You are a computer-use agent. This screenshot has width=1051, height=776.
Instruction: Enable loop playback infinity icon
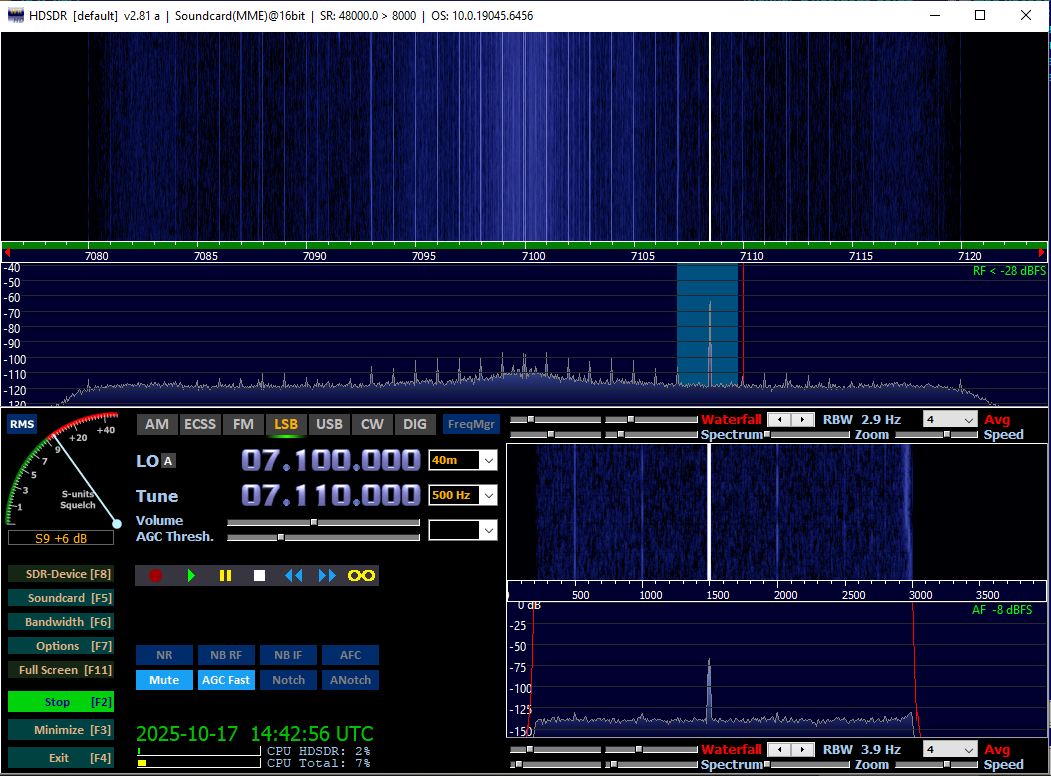coord(361,575)
